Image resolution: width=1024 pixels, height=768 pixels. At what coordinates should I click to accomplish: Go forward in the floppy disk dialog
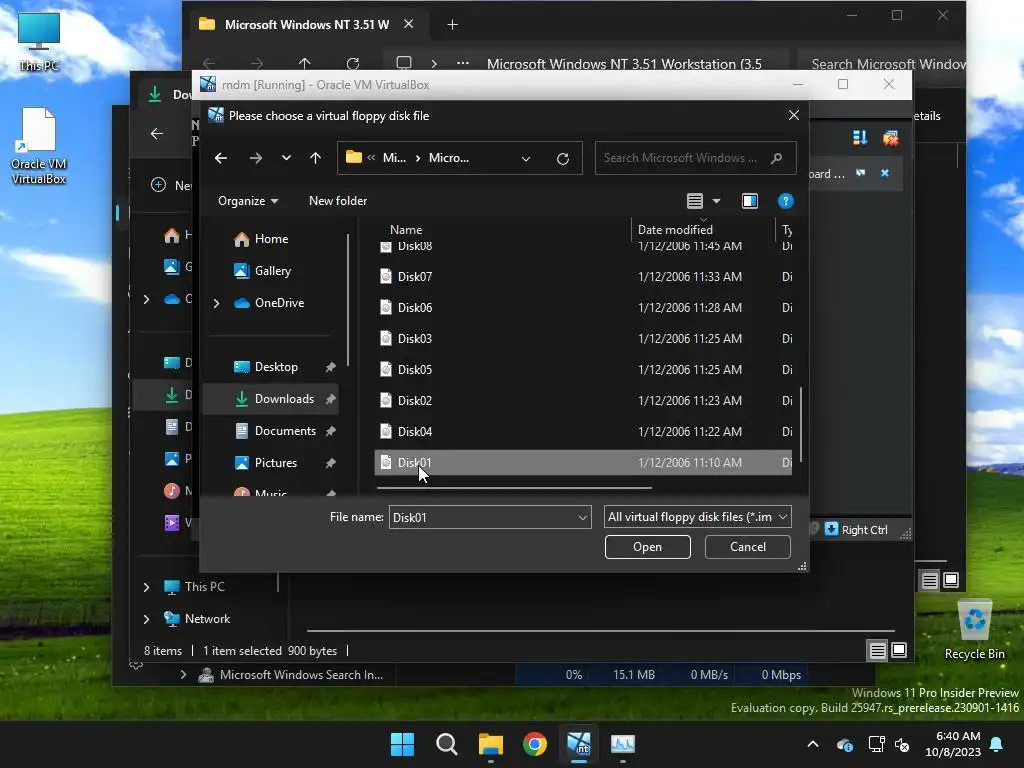click(x=255, y=158)
